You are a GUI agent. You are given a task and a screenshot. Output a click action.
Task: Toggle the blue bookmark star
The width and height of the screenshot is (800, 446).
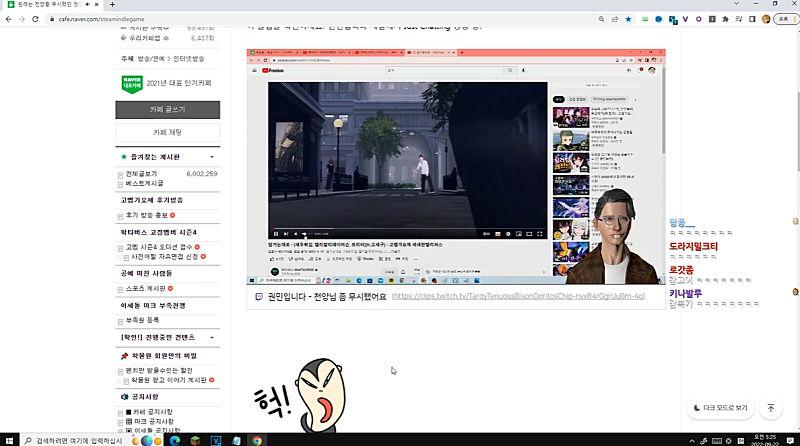tap(628, 19)
